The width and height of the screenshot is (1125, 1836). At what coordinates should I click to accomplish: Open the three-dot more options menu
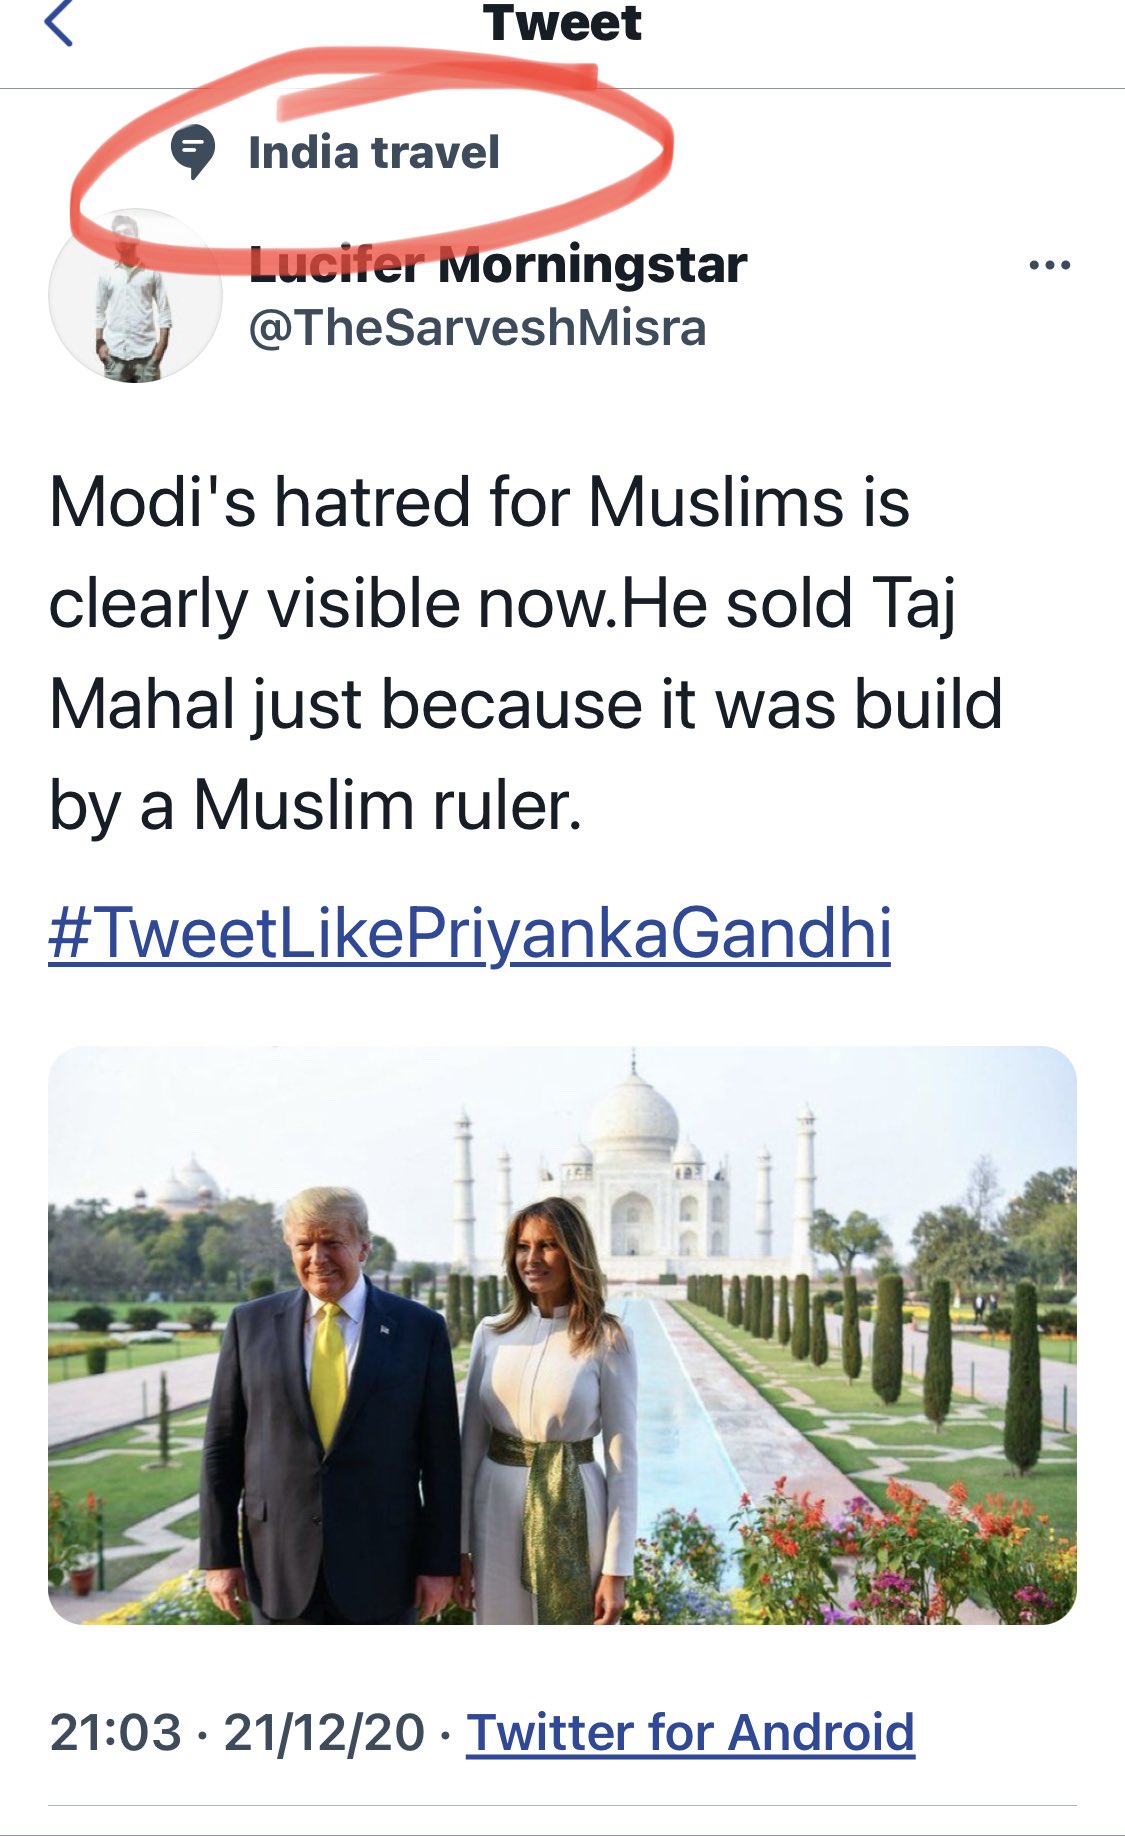click(x=1049, y=265)
